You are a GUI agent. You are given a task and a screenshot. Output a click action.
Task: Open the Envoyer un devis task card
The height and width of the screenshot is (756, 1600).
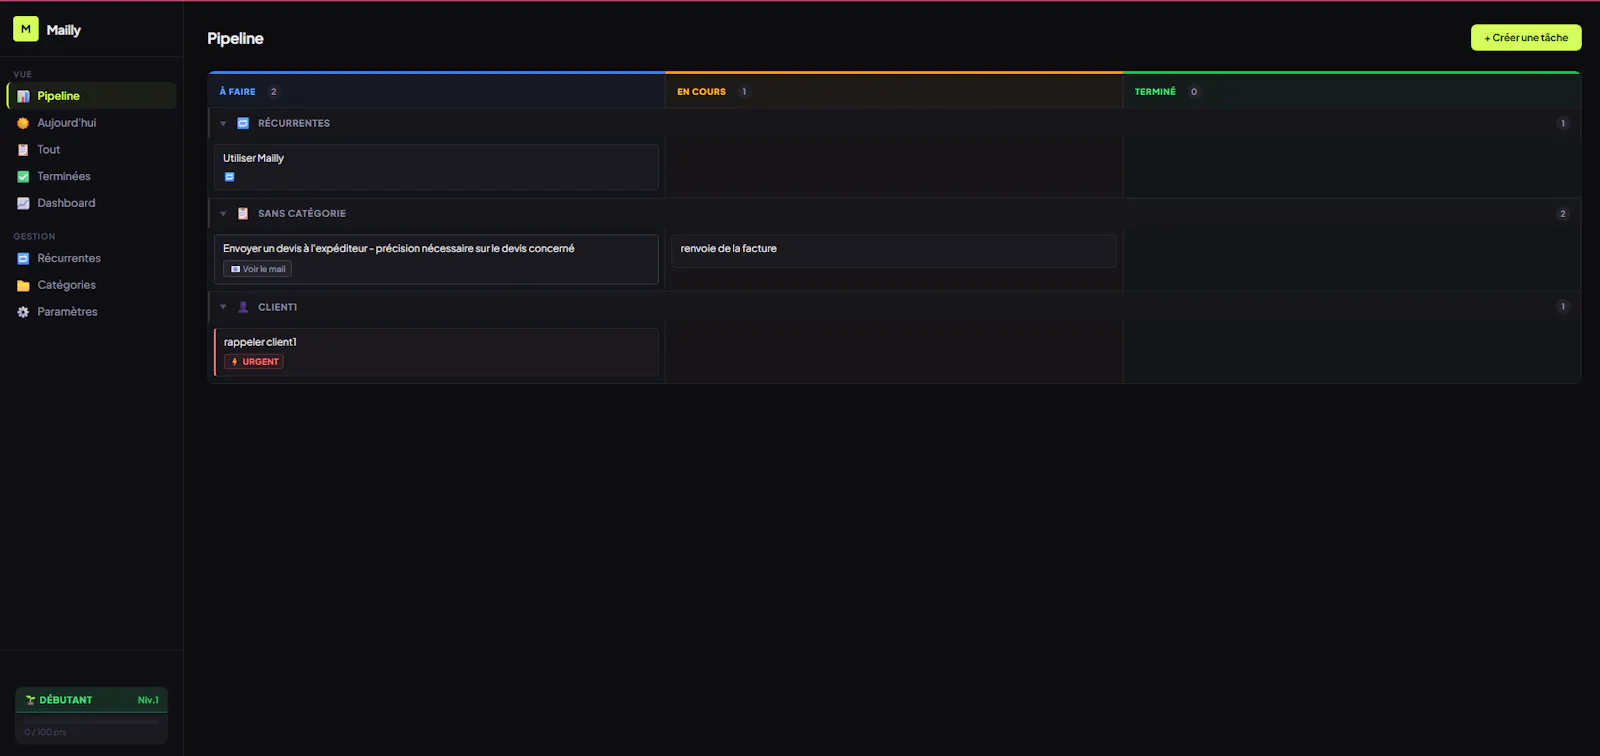pyautogui.click(x=436, y=259)
